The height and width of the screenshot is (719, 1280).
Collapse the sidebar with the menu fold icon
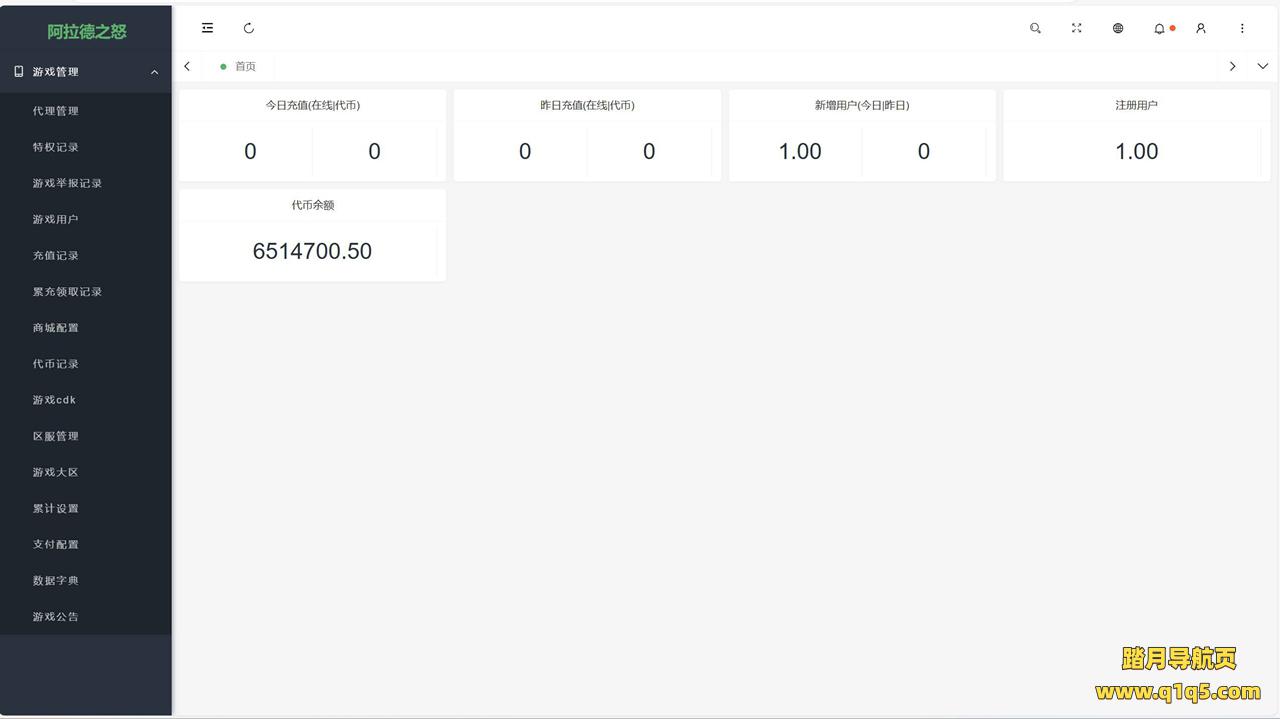207,28
